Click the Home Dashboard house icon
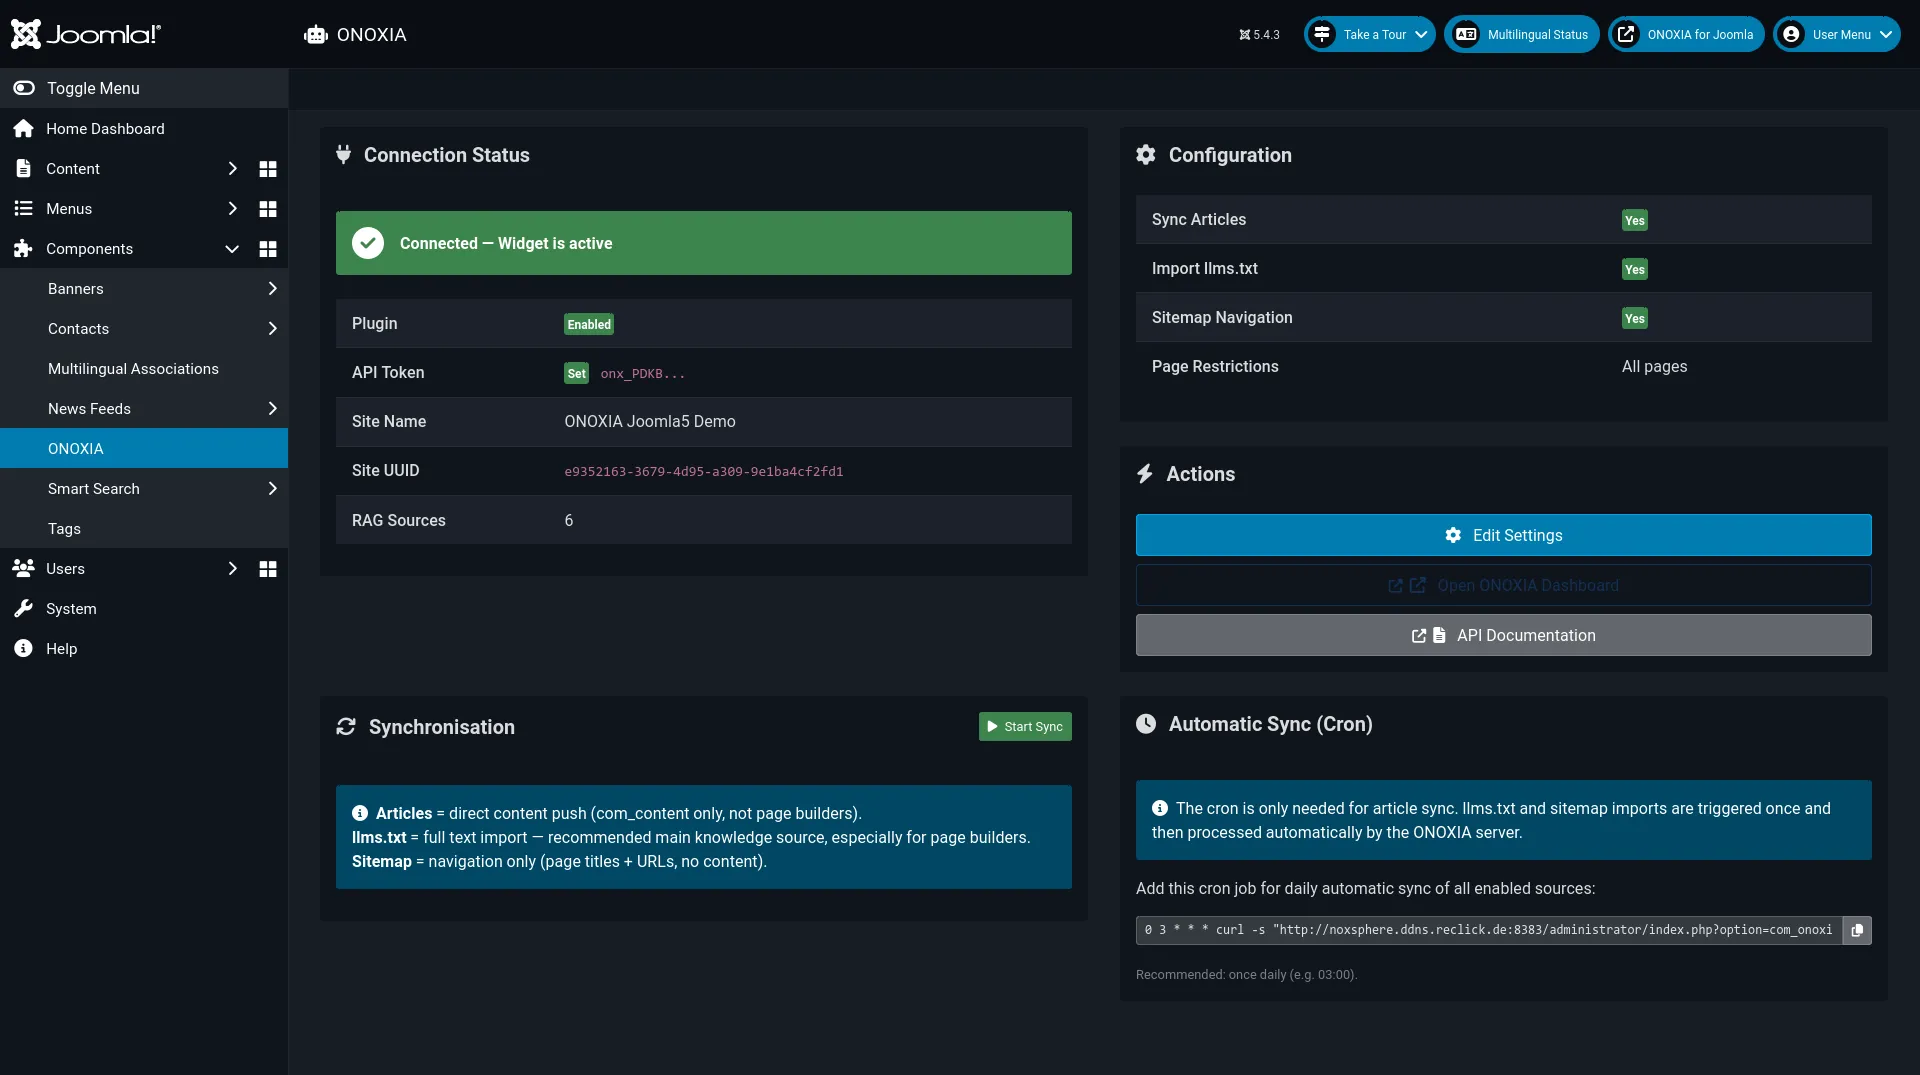Screen dimensions: 1920x1075 (x=23, y=129)
